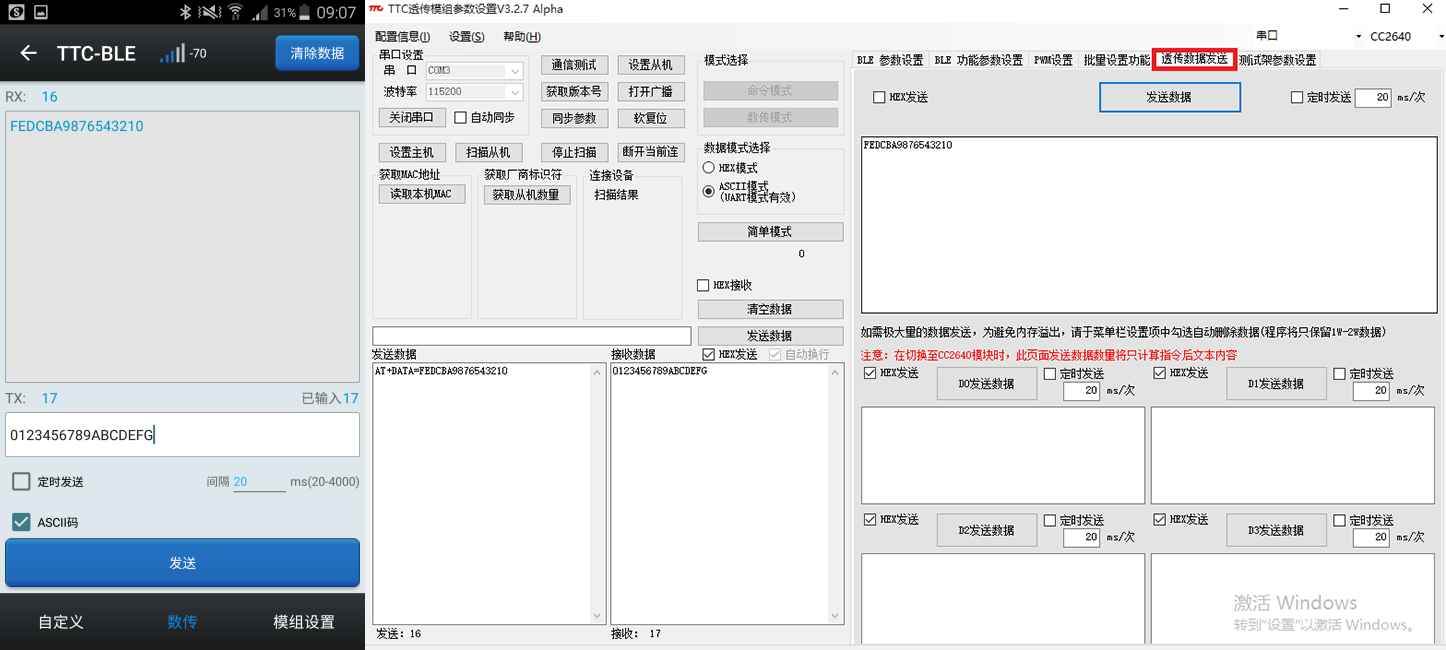
Task: Tap the blue 发送 button in the phone app
Action: (x=182, y=563)
